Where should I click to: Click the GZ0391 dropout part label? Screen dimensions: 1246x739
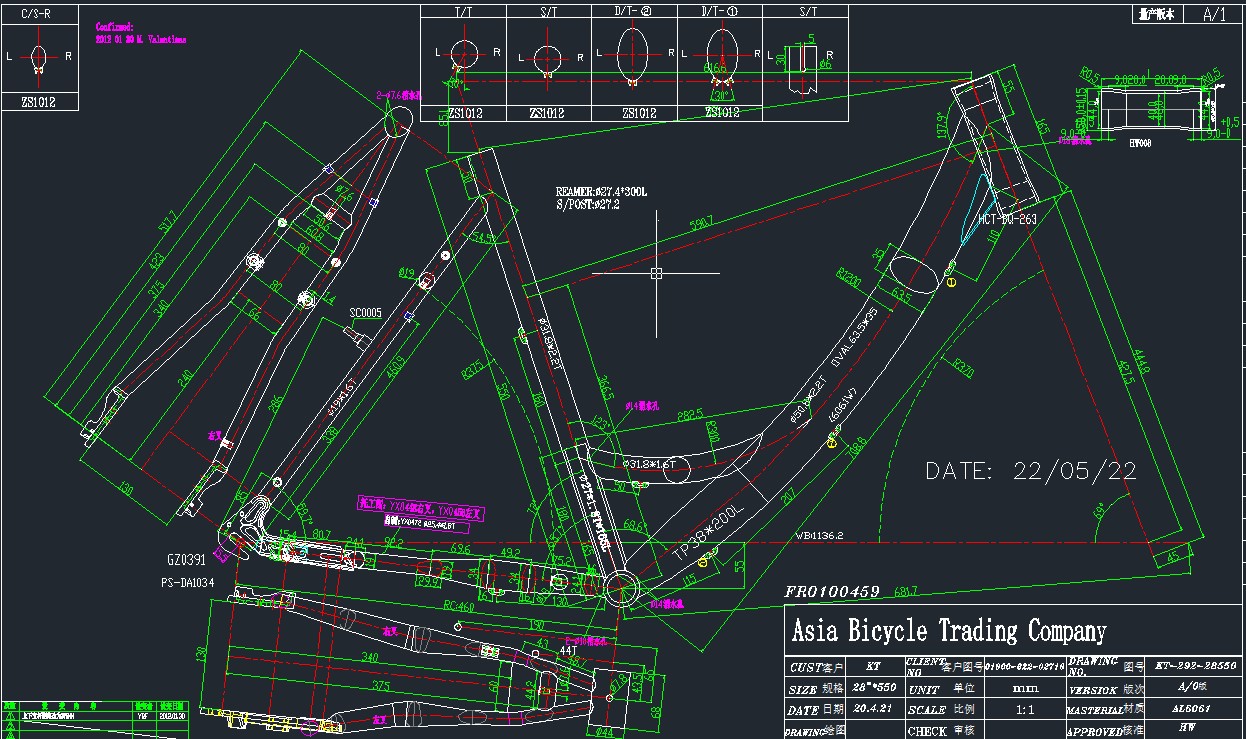point(187,561)
